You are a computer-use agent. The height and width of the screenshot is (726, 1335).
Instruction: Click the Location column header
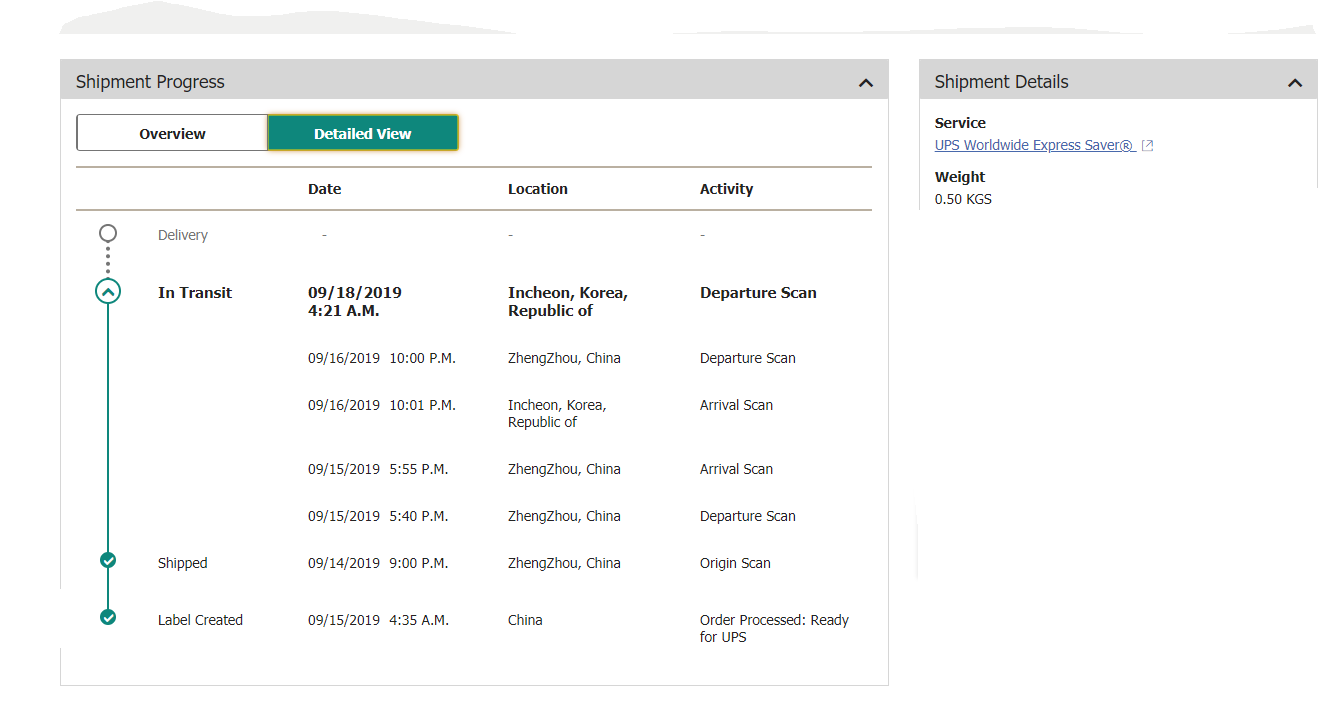tap(538, 189)
